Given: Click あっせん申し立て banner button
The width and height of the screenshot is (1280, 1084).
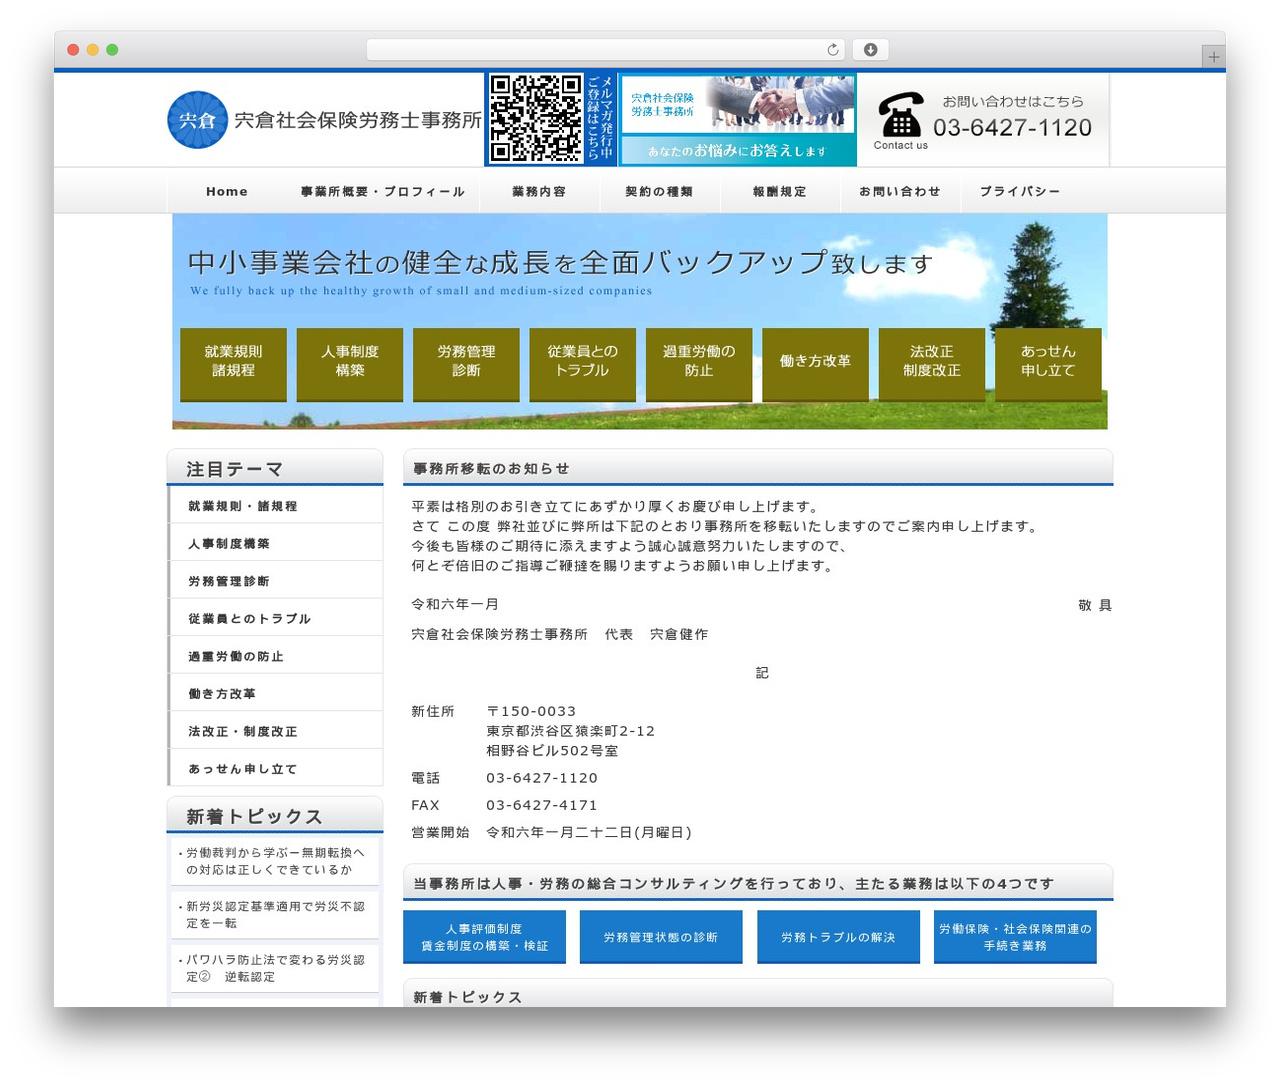Looking at the screenshot, I should [1048, 365].
